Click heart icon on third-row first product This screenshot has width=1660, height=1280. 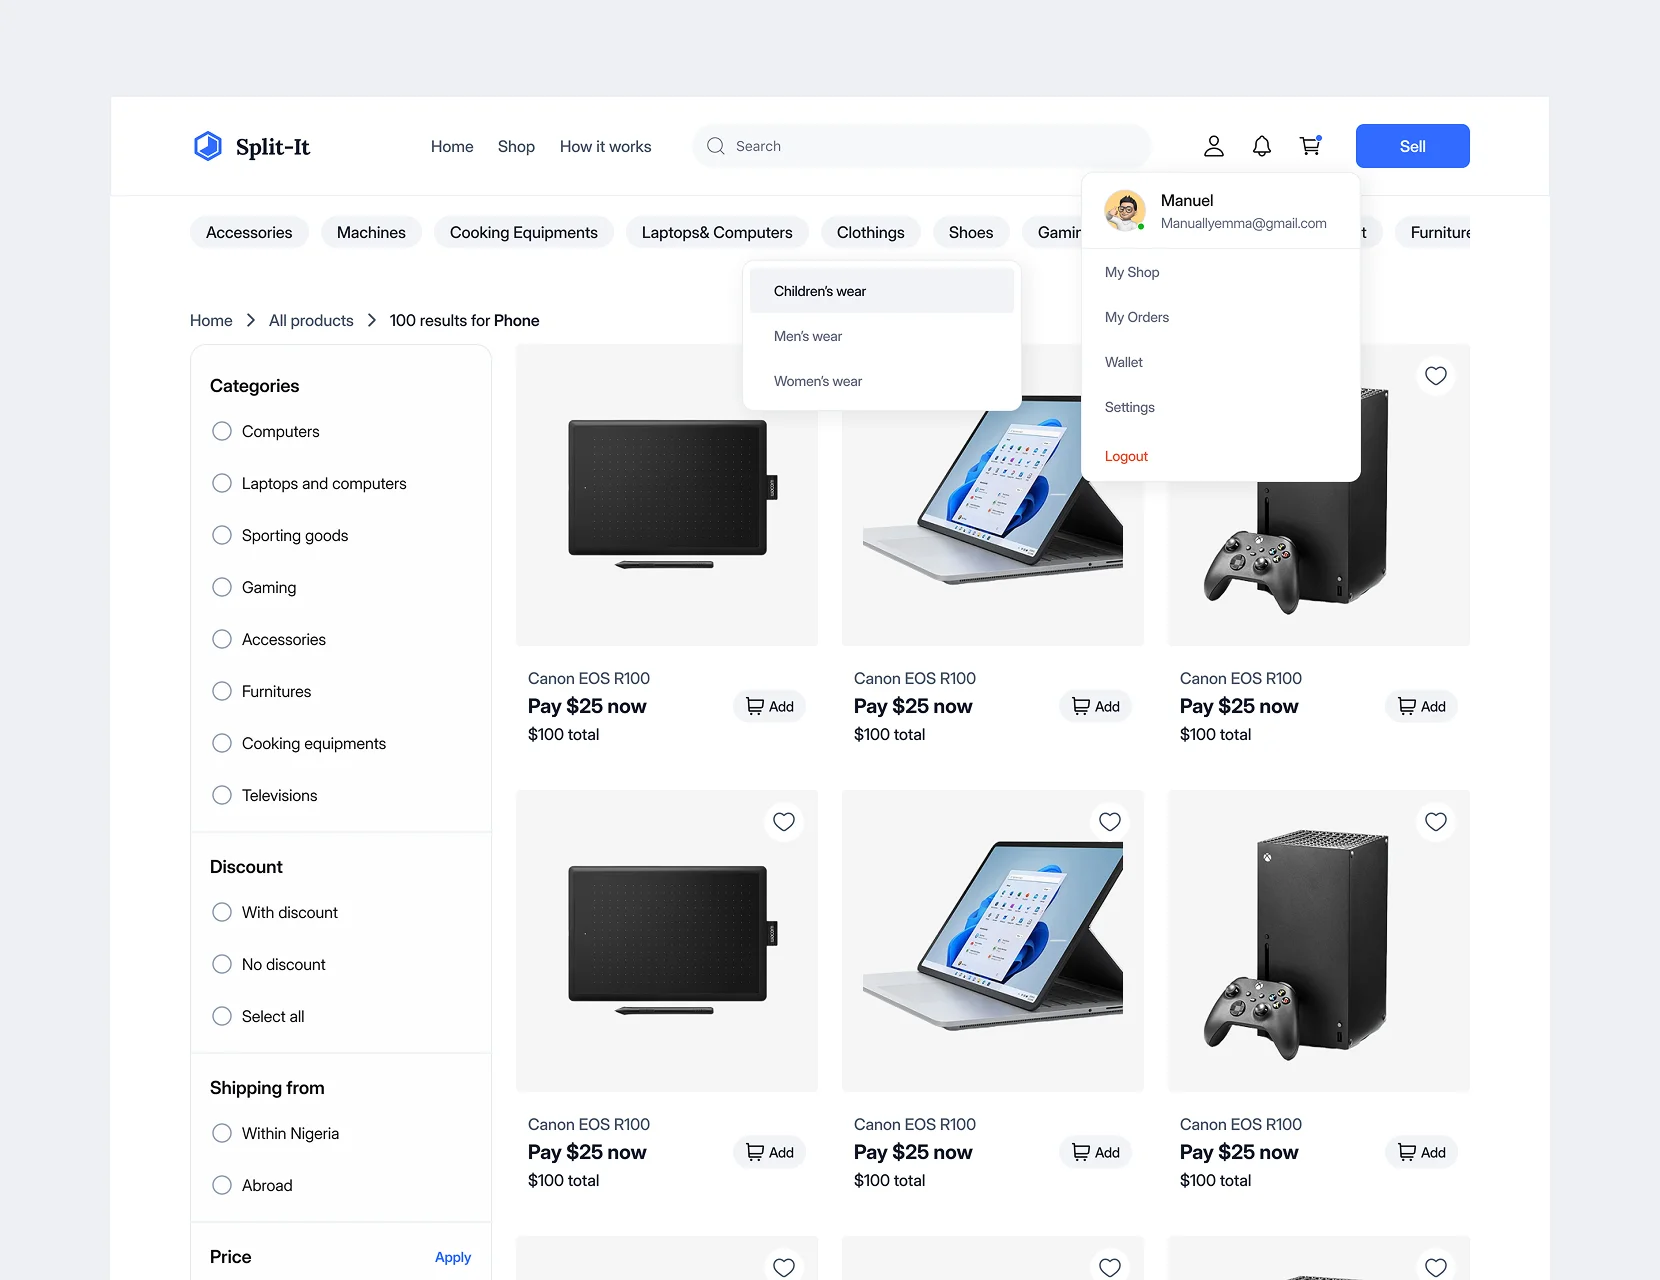point(784,1267)
